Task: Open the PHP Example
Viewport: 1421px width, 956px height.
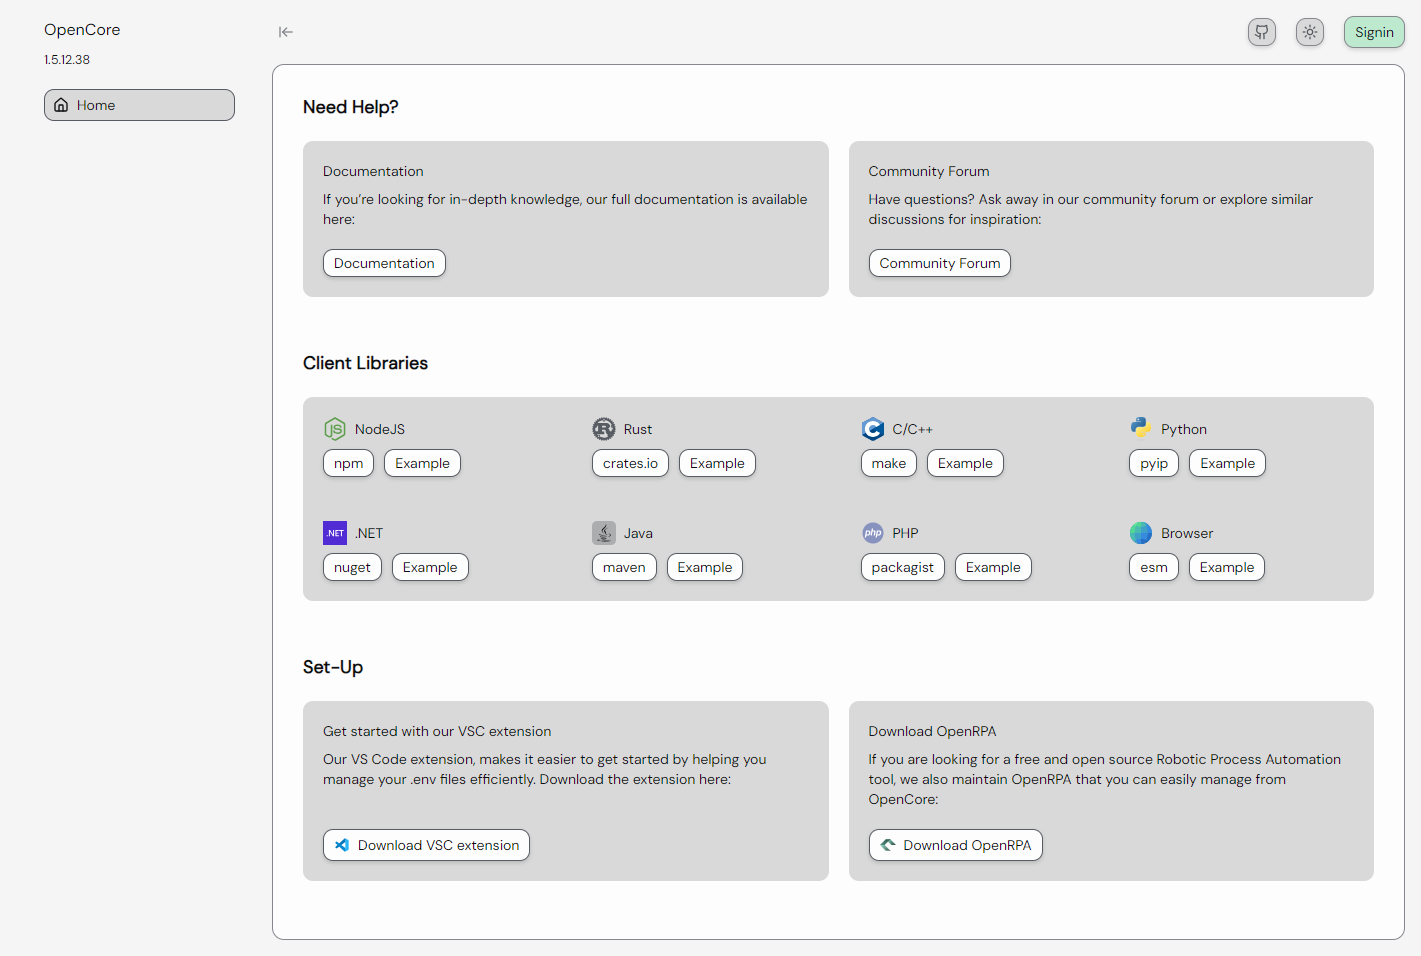Action: click(x=993, y=567)
